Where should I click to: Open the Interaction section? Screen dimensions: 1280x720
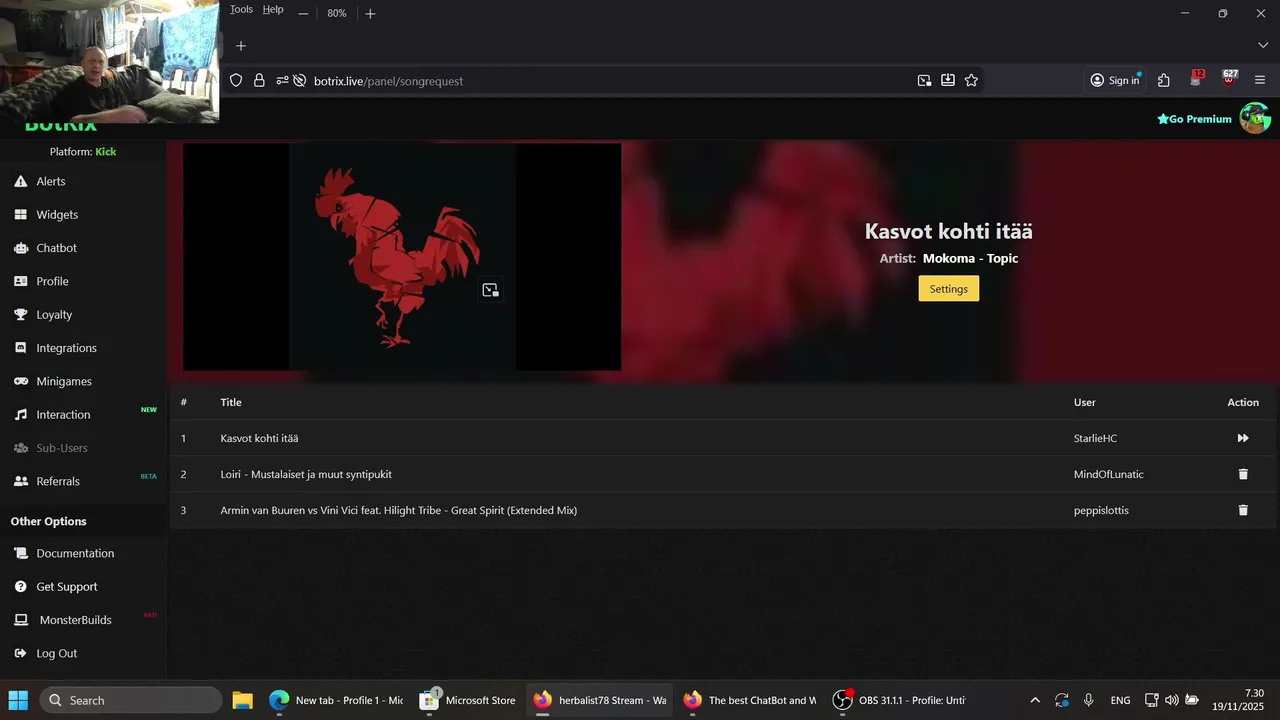[x=63, y=415]
